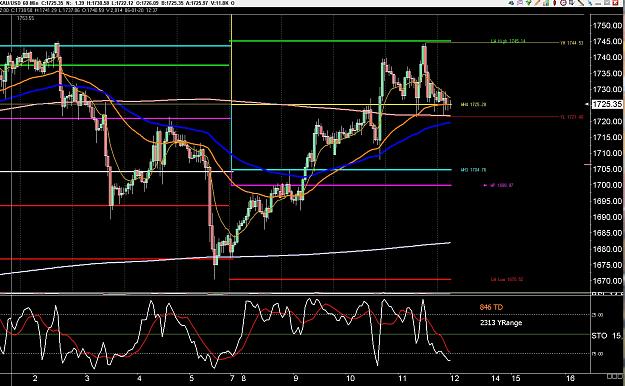Click the dark red marker icon
The image size is (625, 386).
click(554, 3)
